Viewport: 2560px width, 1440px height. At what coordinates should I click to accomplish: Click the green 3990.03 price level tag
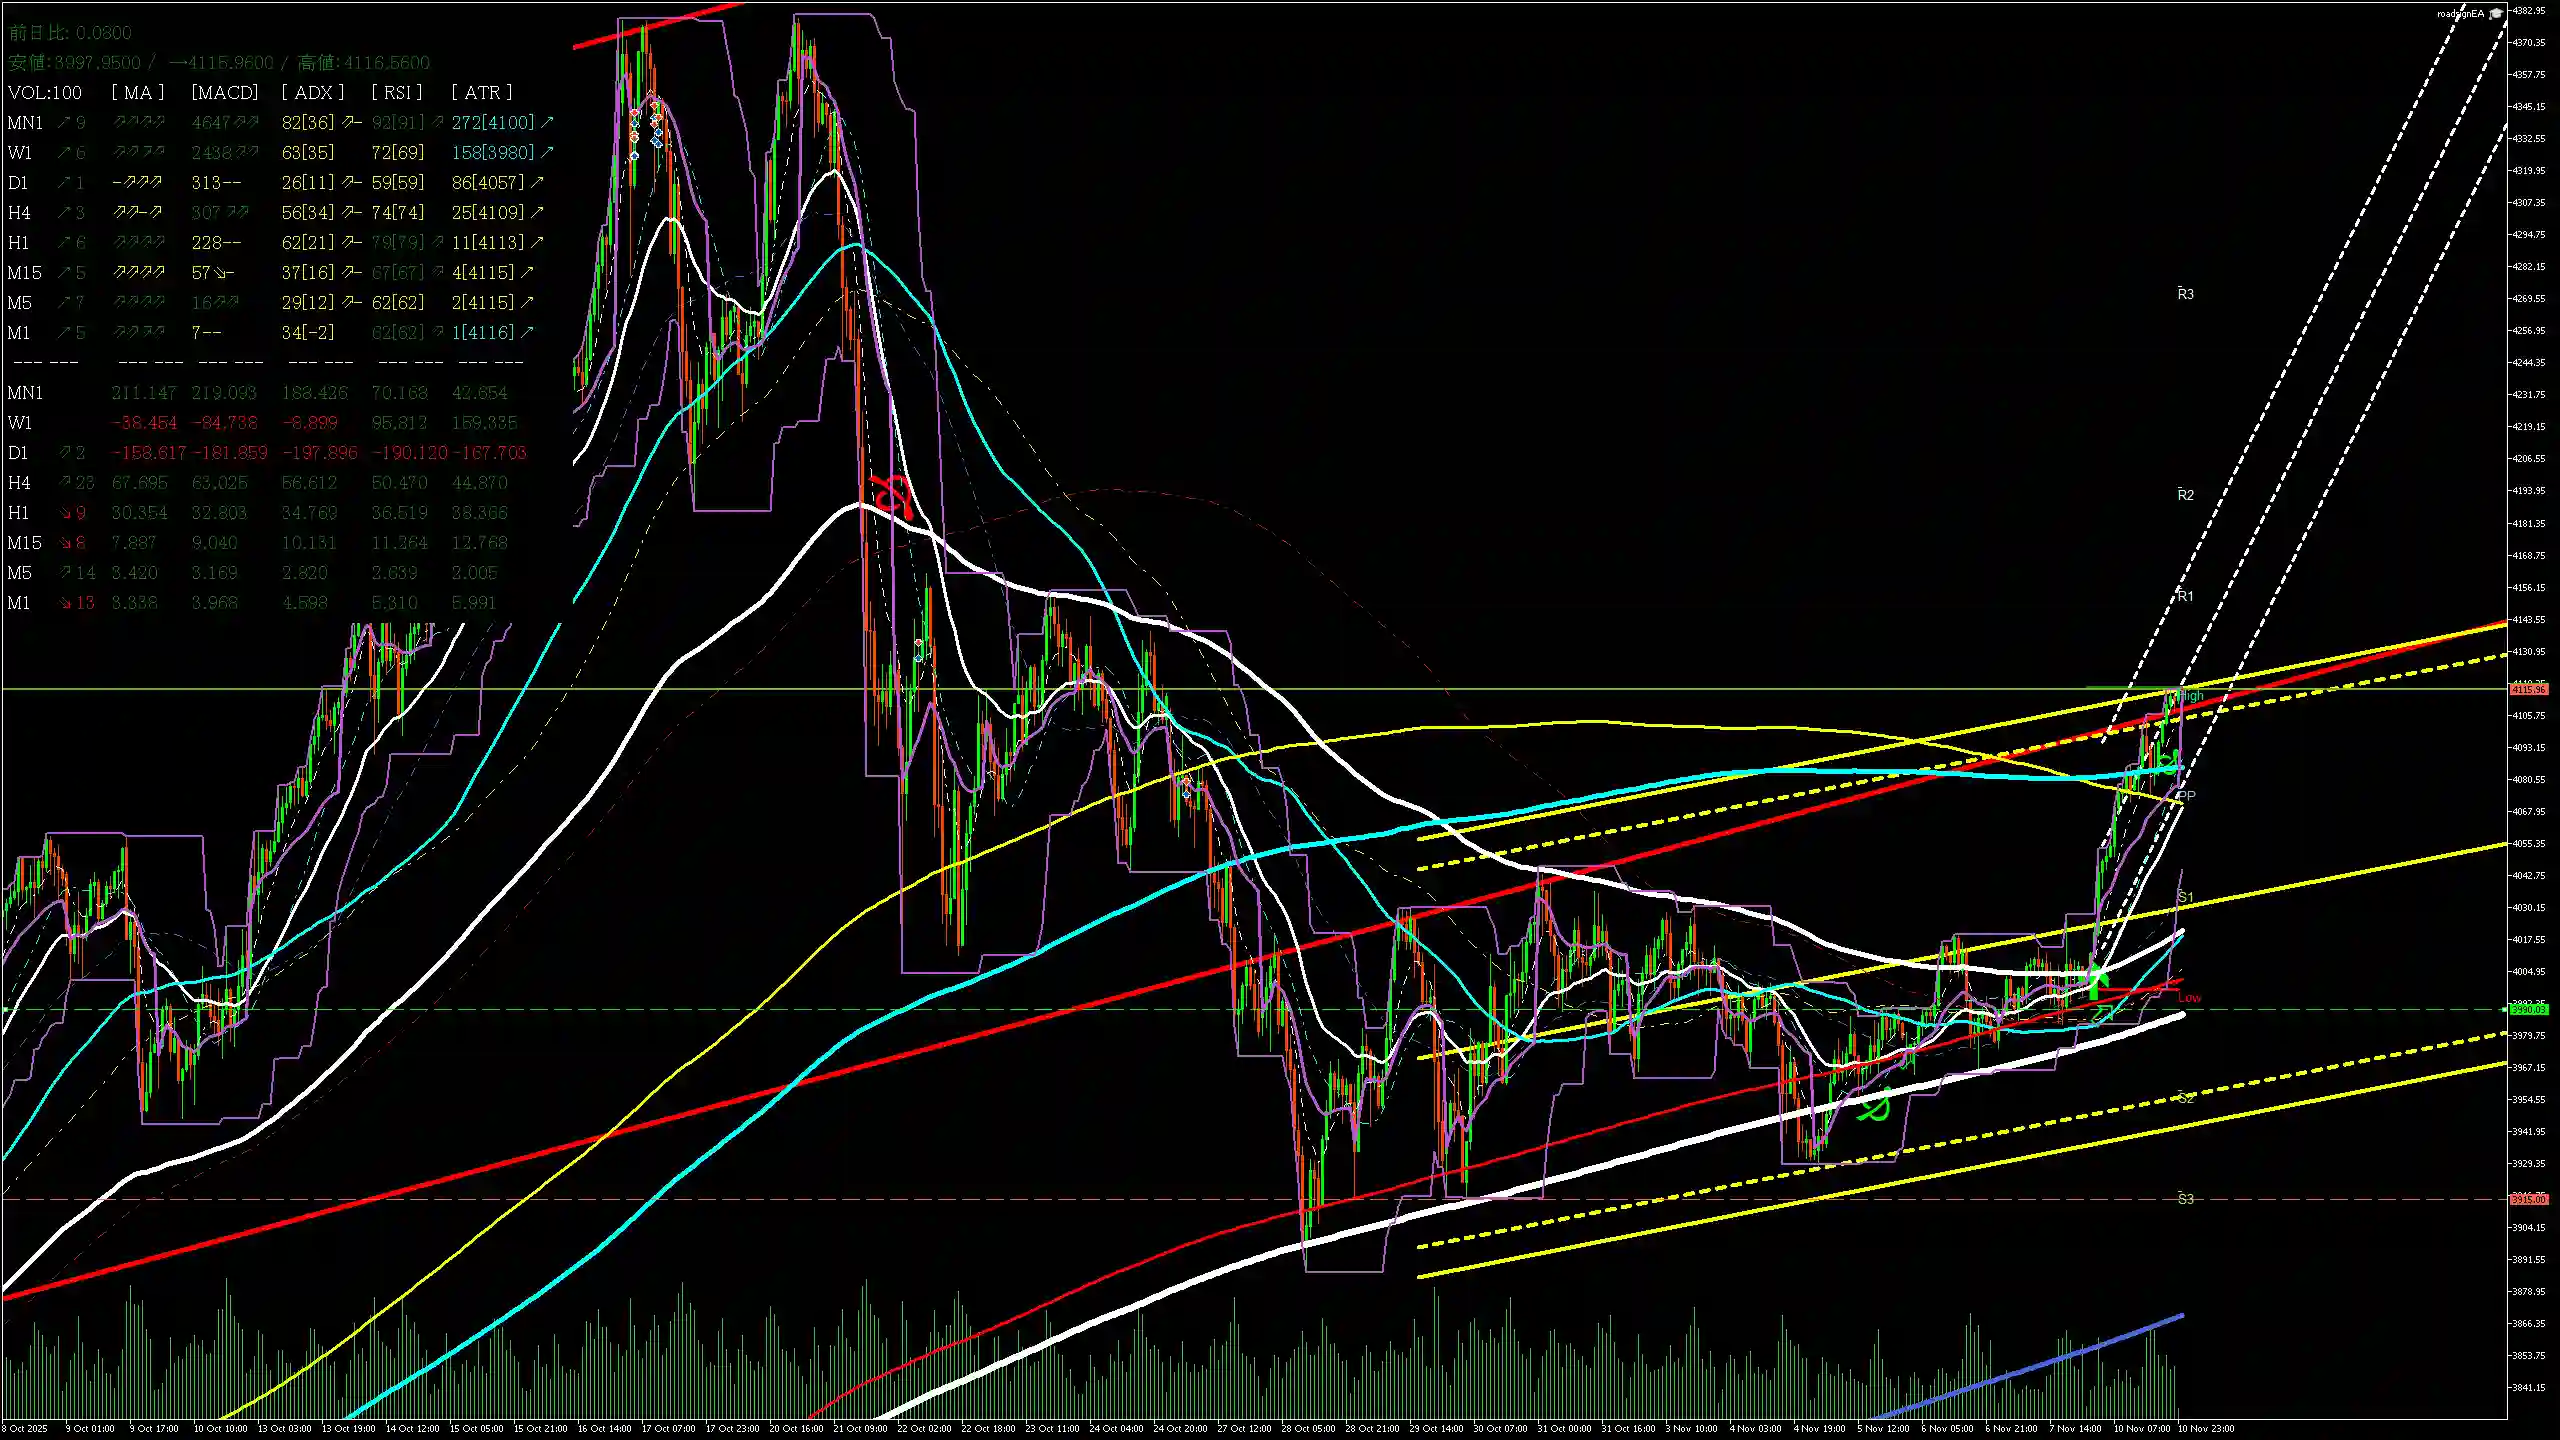[x=2529, y=1009]
